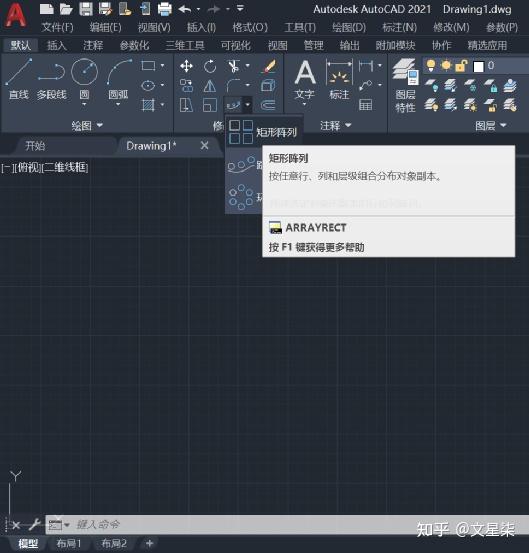Image resolution: width=529 pixels, height=553 pixels.
Task: Choose the Polar Array option
Action: [244, 197]
